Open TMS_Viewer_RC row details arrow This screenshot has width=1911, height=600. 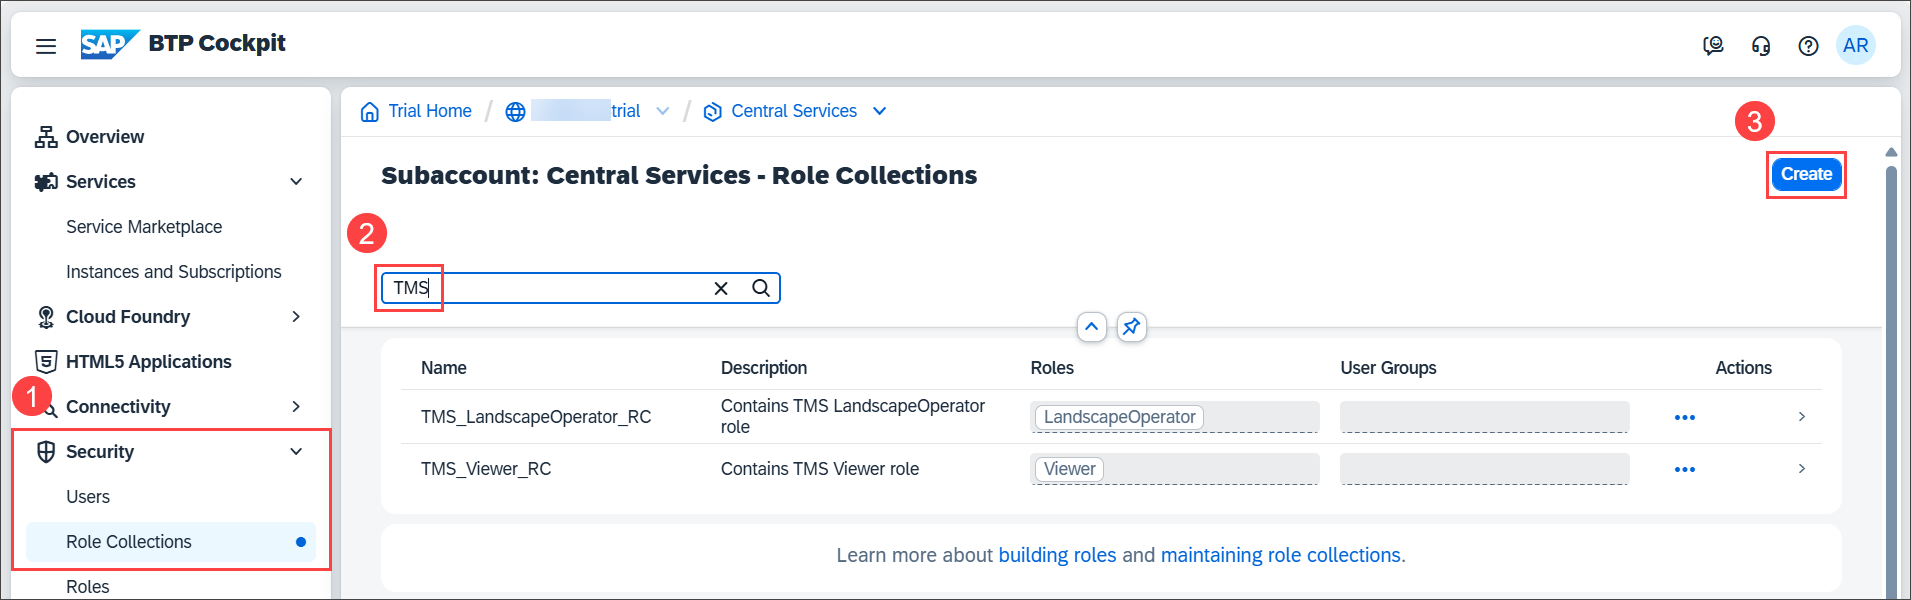click(1801, 469)
